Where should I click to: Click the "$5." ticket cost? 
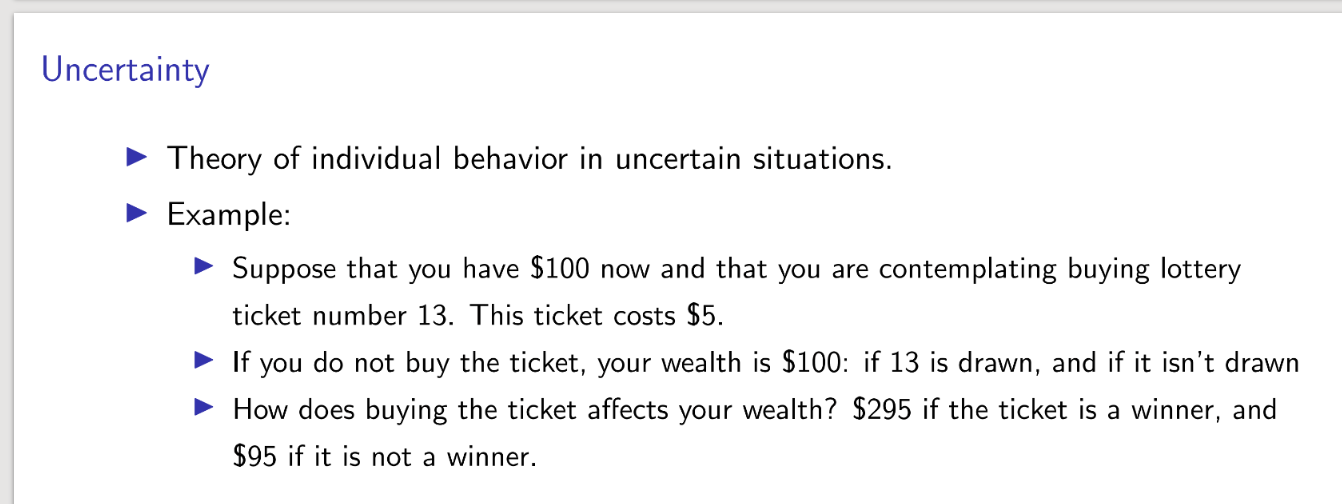[x=704, y=316]
